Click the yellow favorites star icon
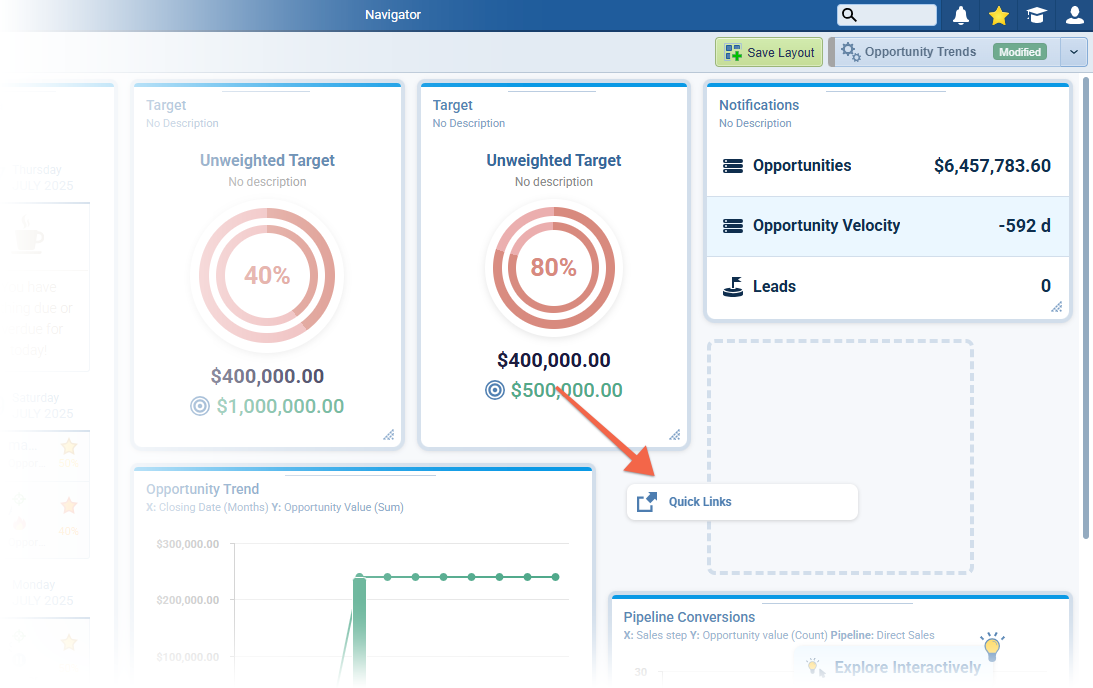The image size is (1093, 688). 998,15
